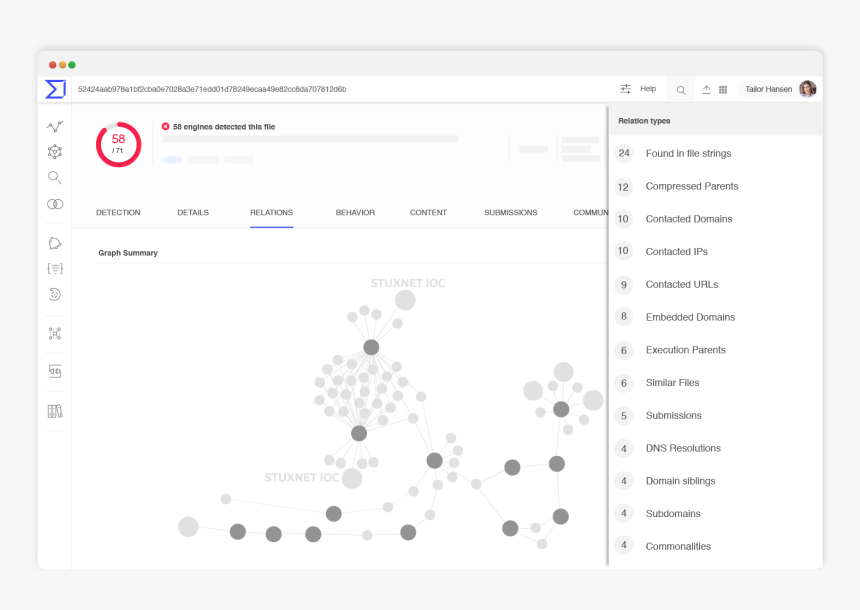The height and width of the screenshot is (610, 860).
Task: Click the top bar search magnifier
Action: (x=681, y=90)
